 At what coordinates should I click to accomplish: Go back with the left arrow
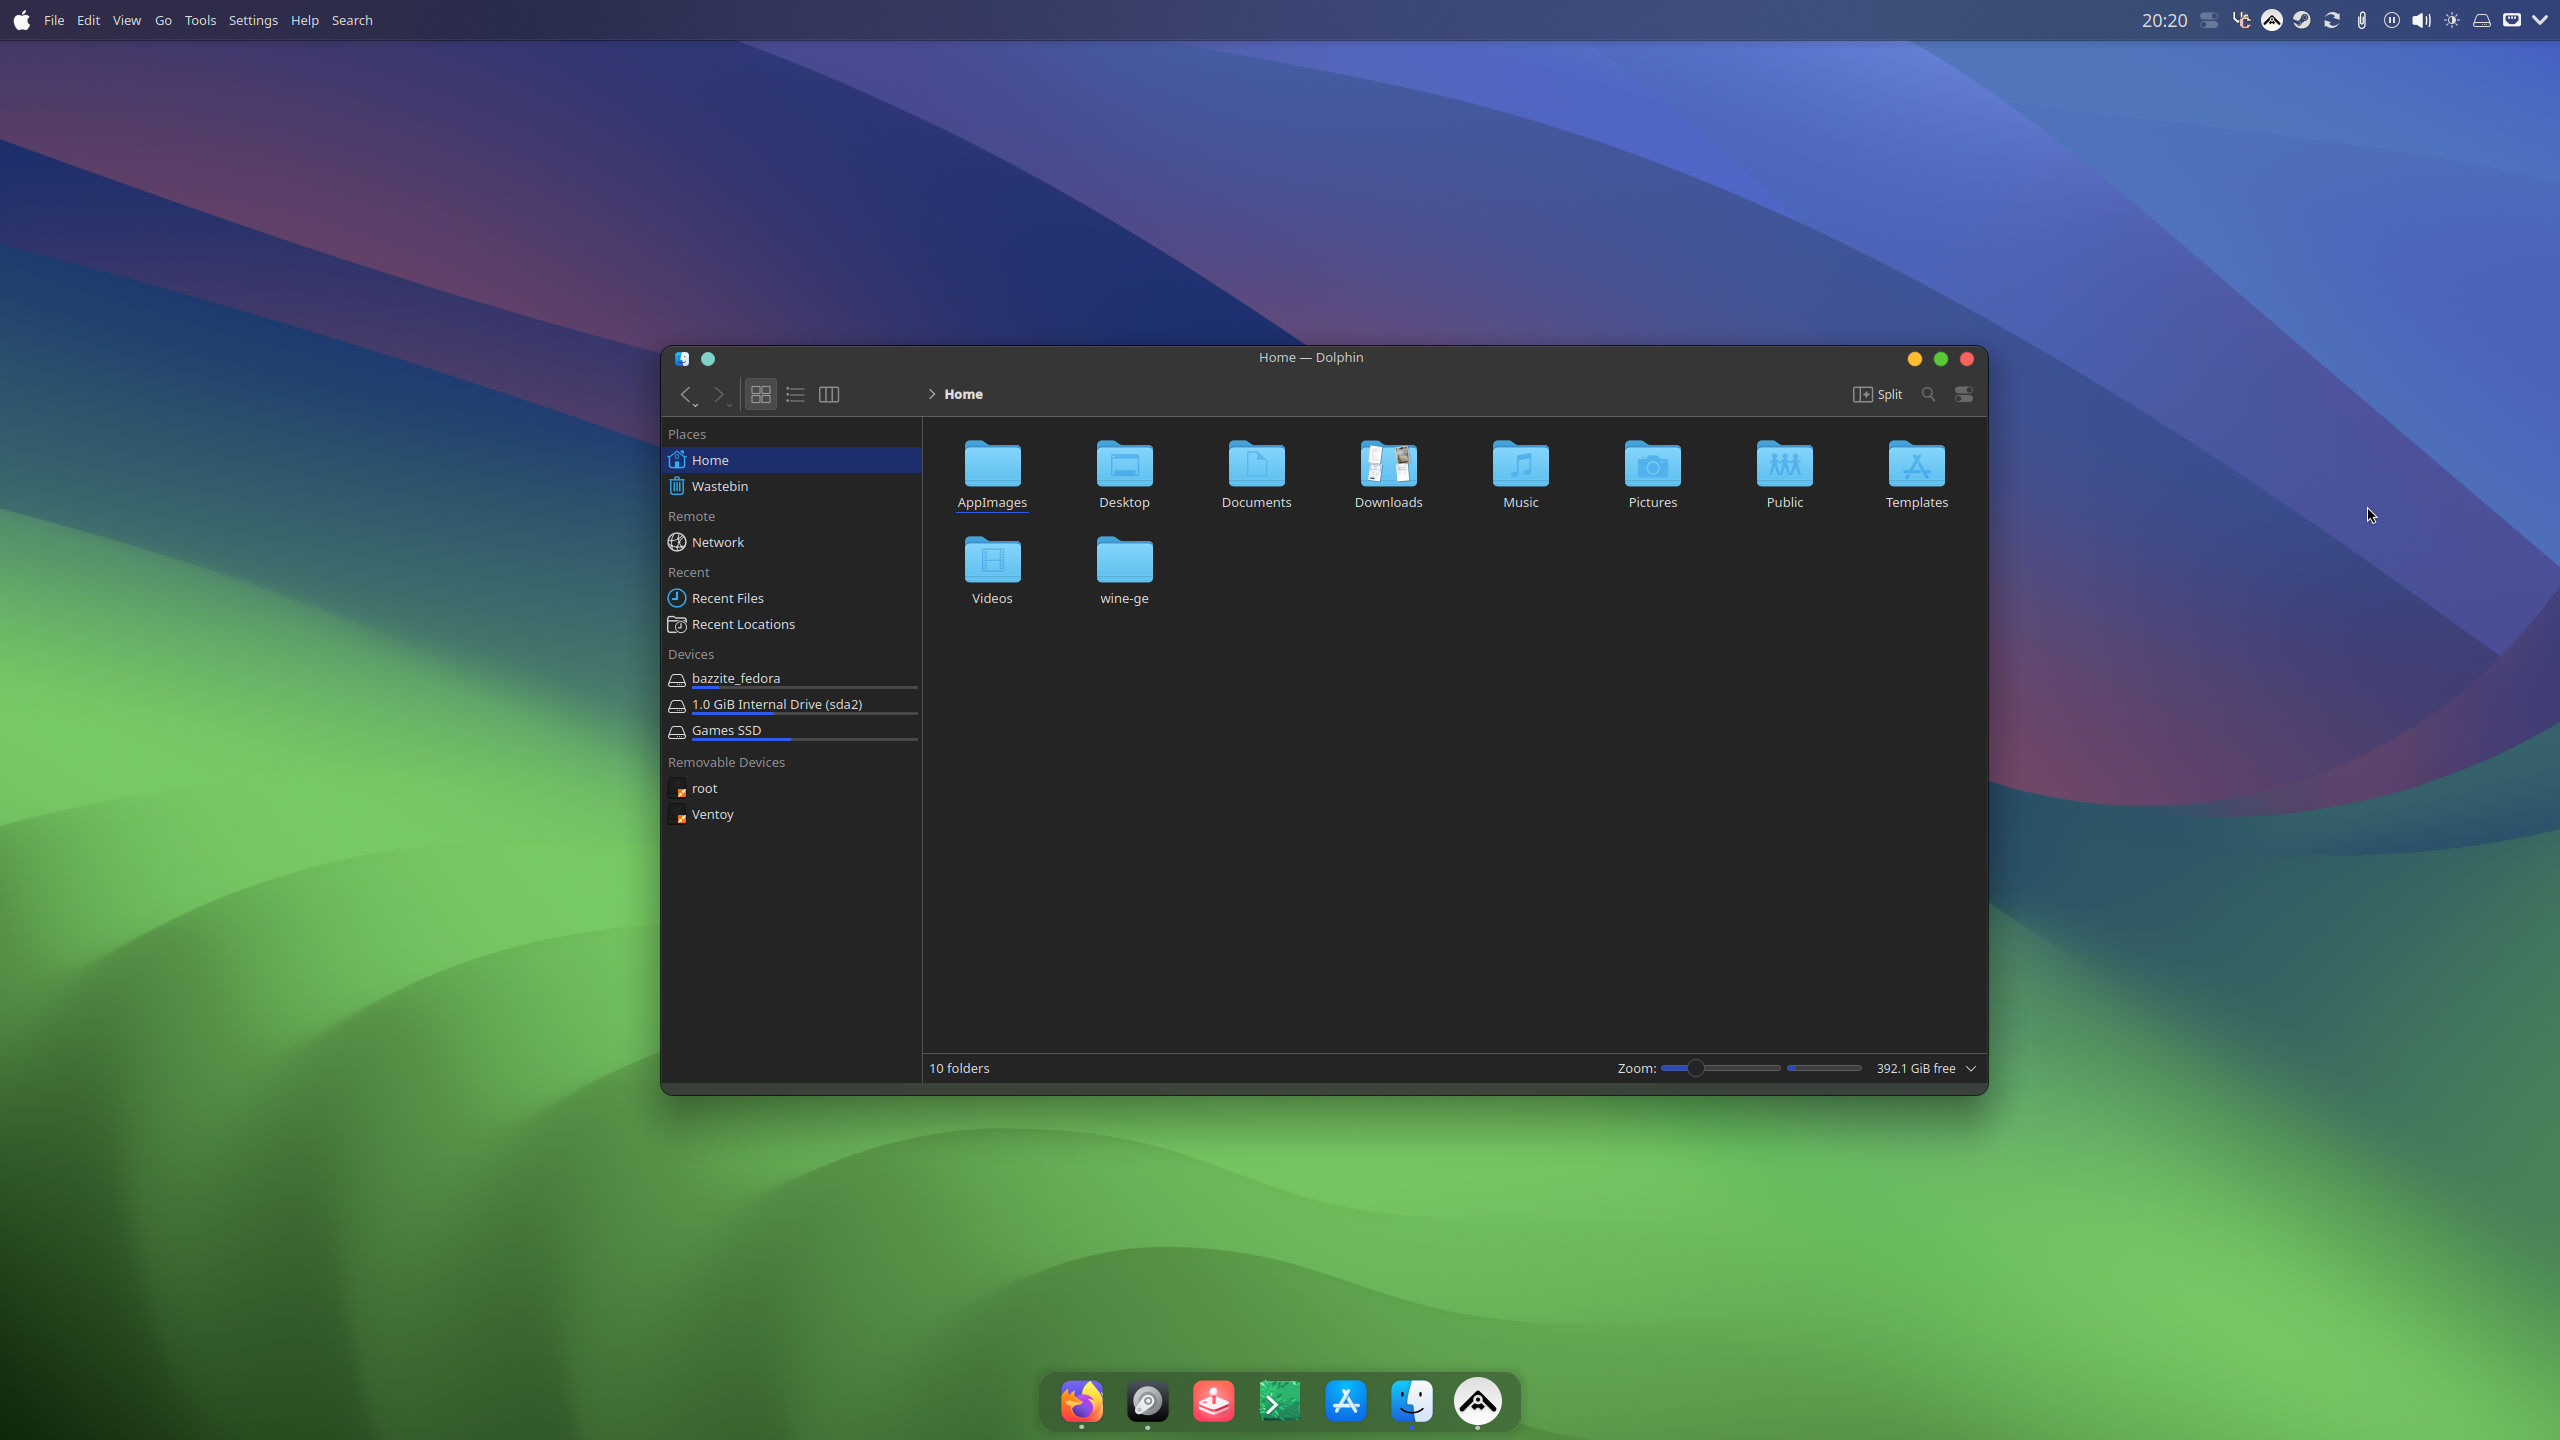pos(685,394)
